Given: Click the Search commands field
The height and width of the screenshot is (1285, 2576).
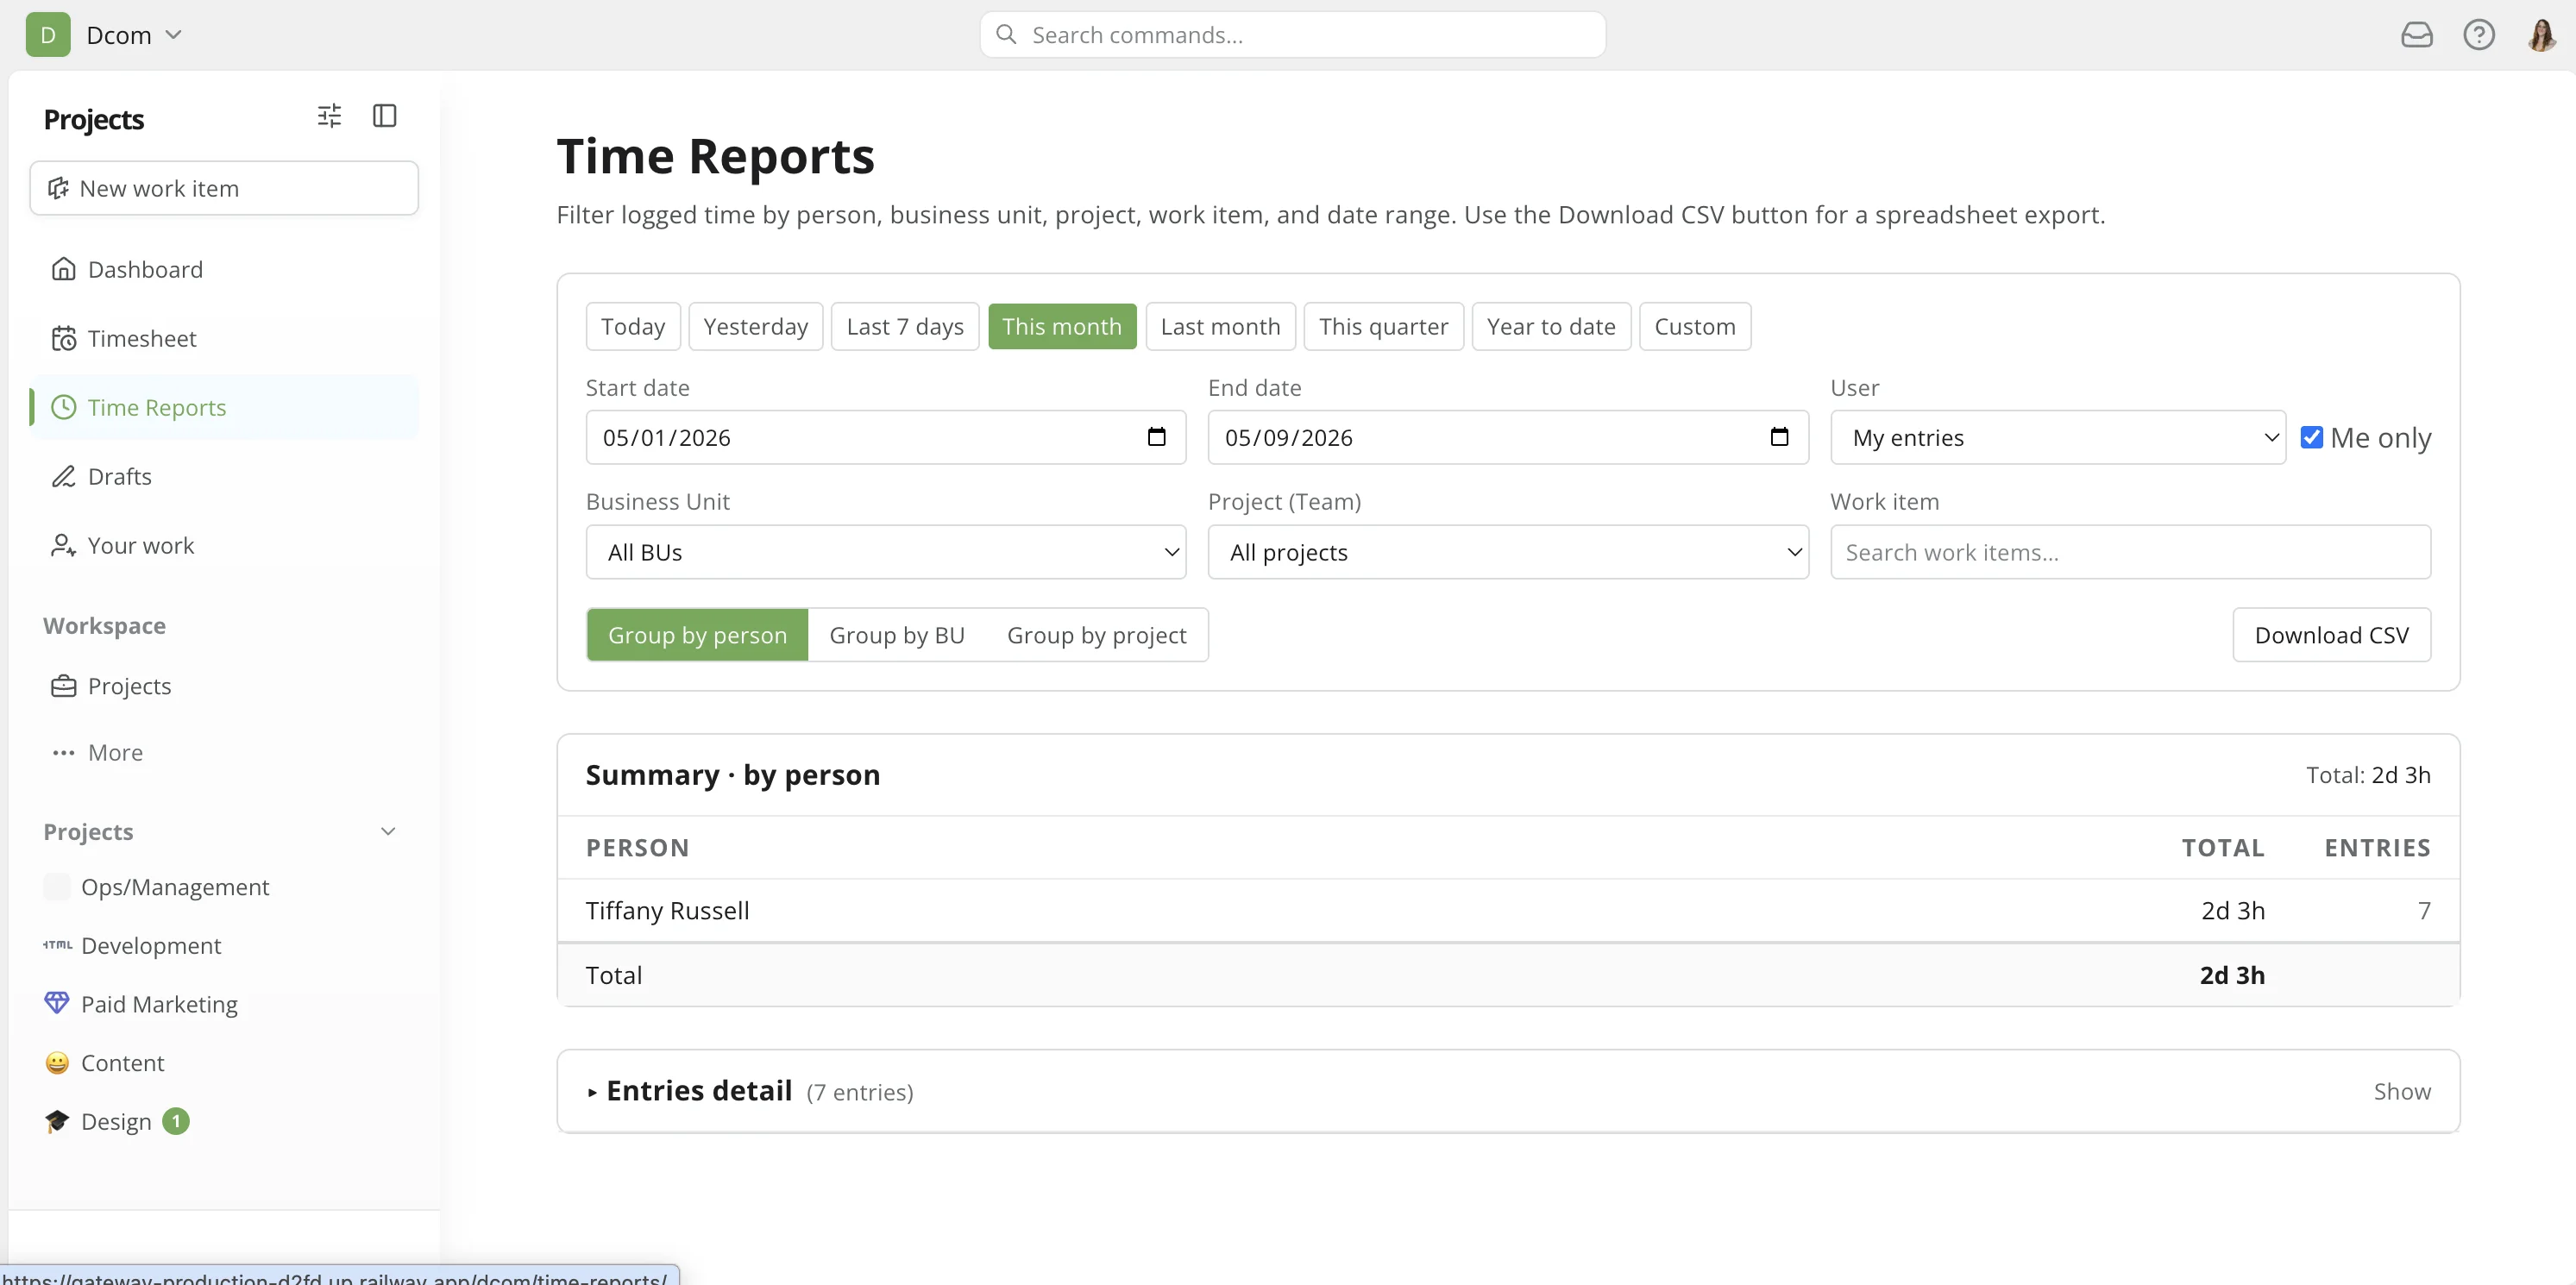Looking at the screenshot, I should (1292, 35).
